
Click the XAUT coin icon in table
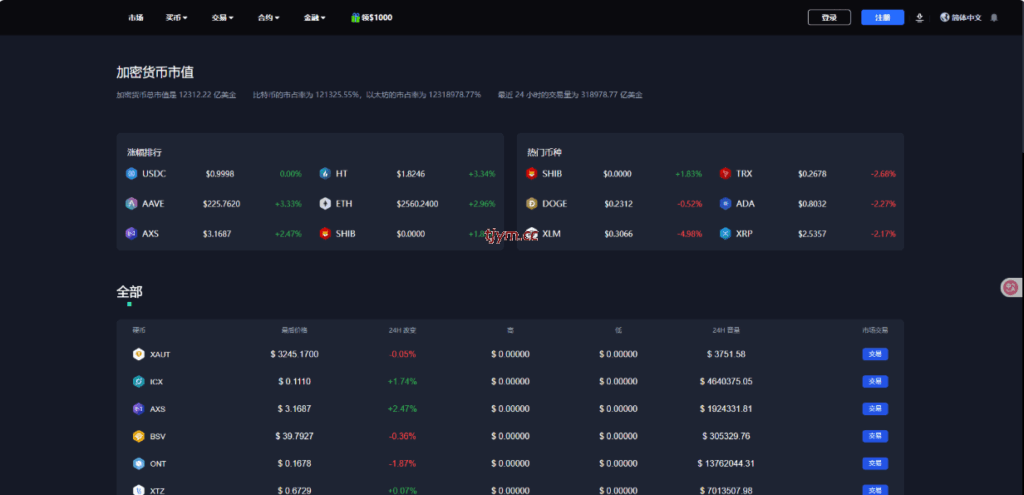pyautogui.click(x=138, y=354)
